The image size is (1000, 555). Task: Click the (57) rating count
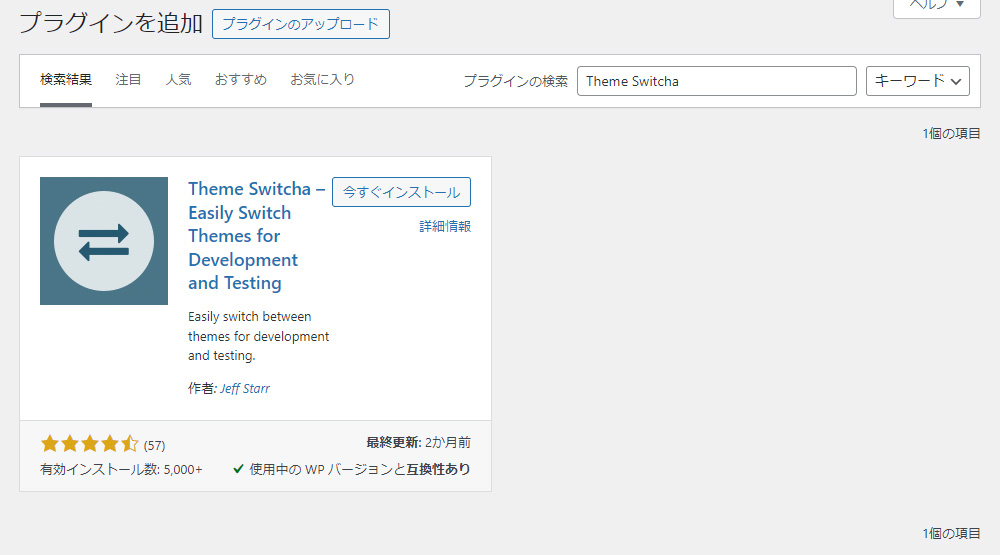(x=154, y=445)
